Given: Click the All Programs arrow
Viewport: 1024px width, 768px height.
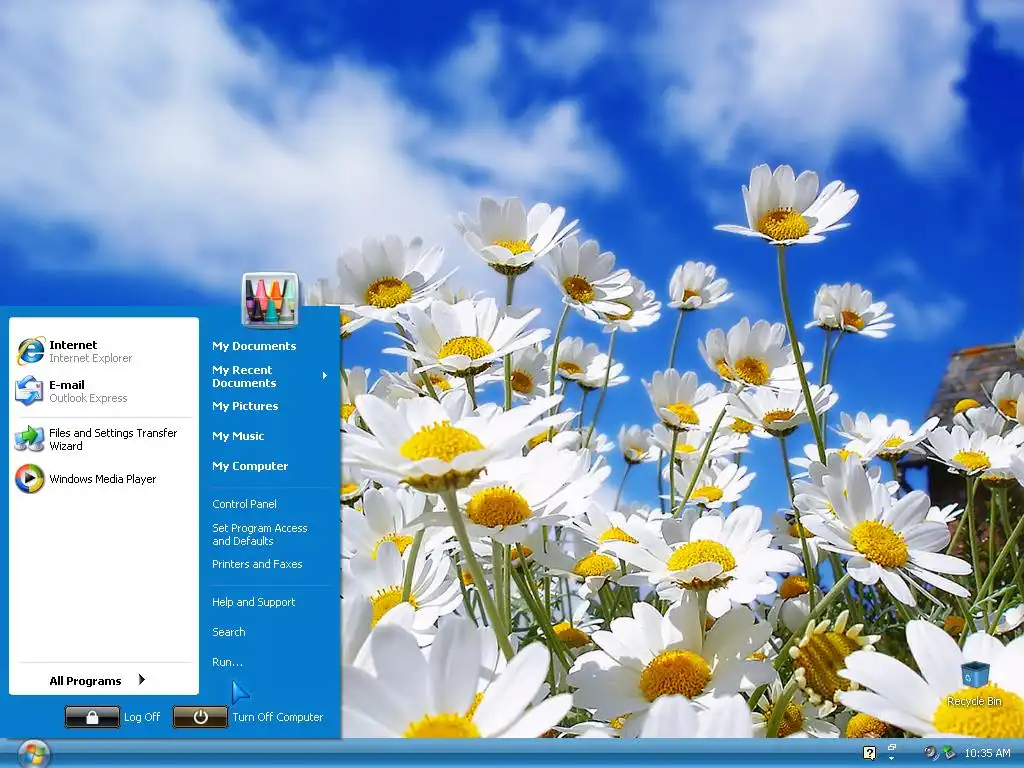Looking at the screenshot, I should [x=142, y=680].
